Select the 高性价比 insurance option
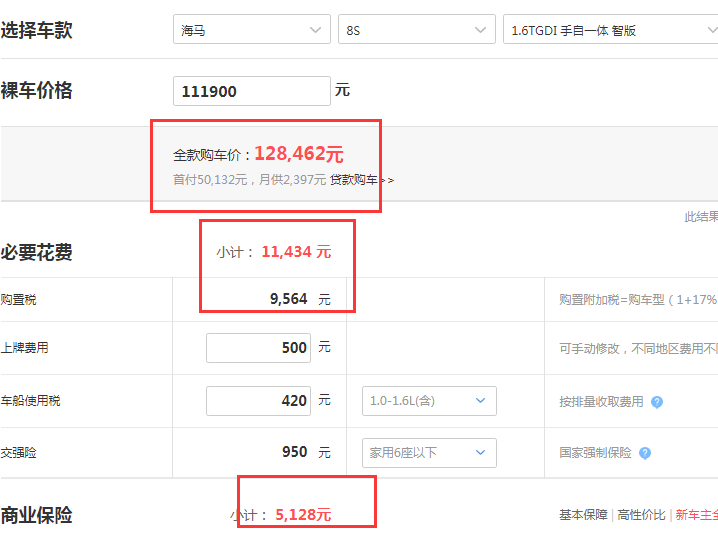This screenshot has height=536, width=718. (x=641, y=515)
